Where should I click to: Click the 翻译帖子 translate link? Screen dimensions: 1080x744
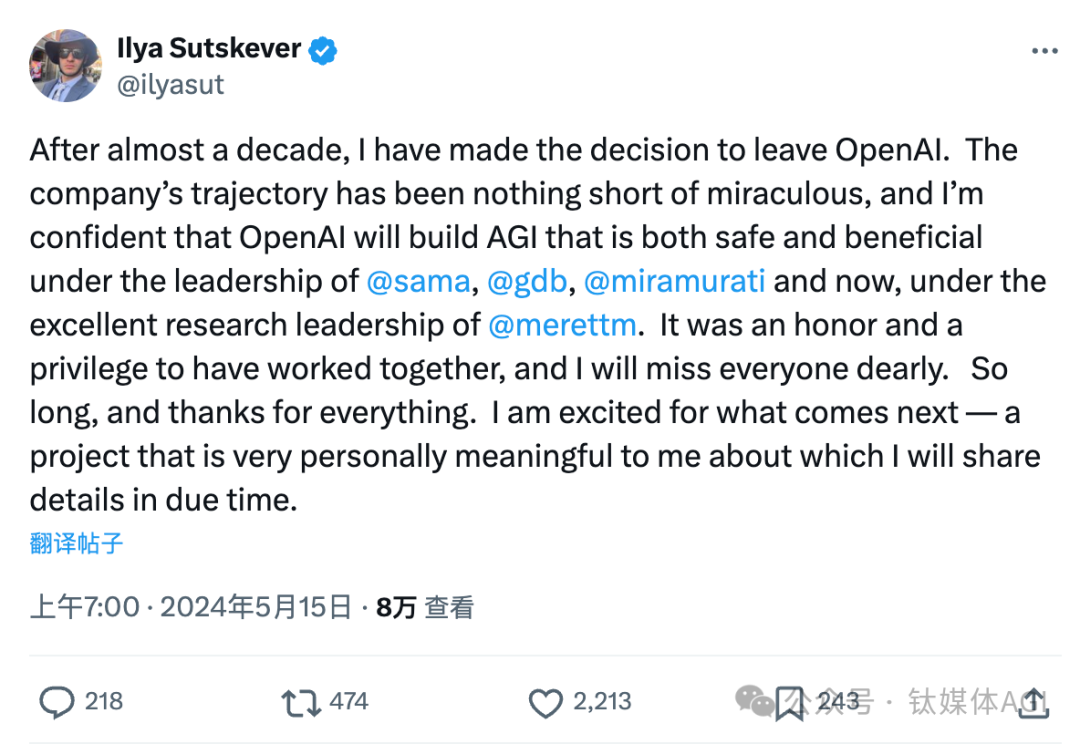coord(76,543)
